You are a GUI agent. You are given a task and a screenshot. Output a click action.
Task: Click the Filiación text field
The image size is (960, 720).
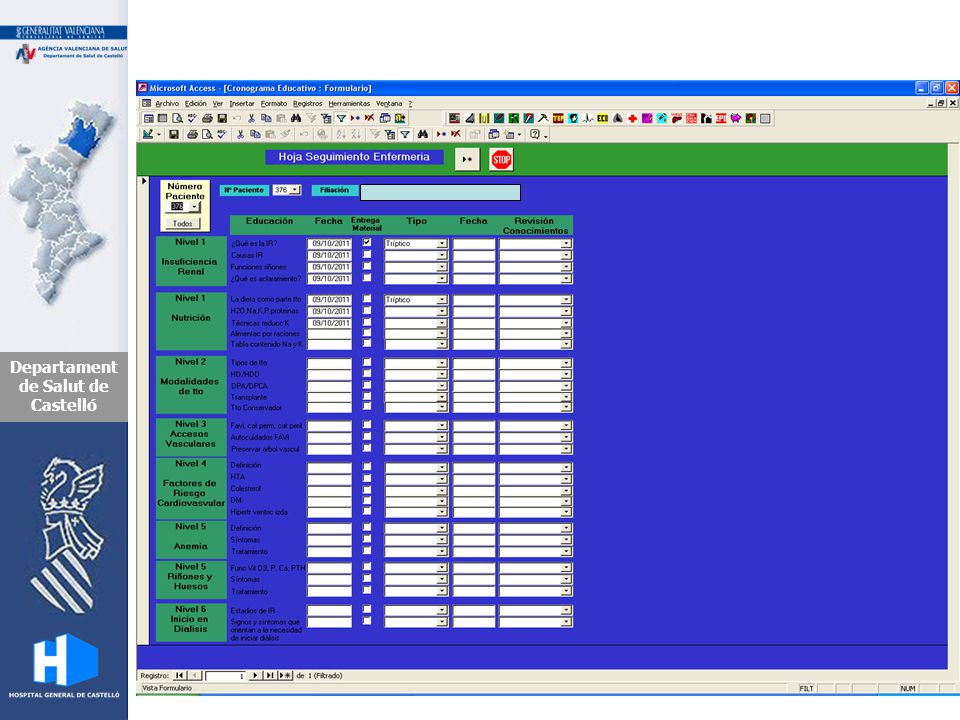440,192
